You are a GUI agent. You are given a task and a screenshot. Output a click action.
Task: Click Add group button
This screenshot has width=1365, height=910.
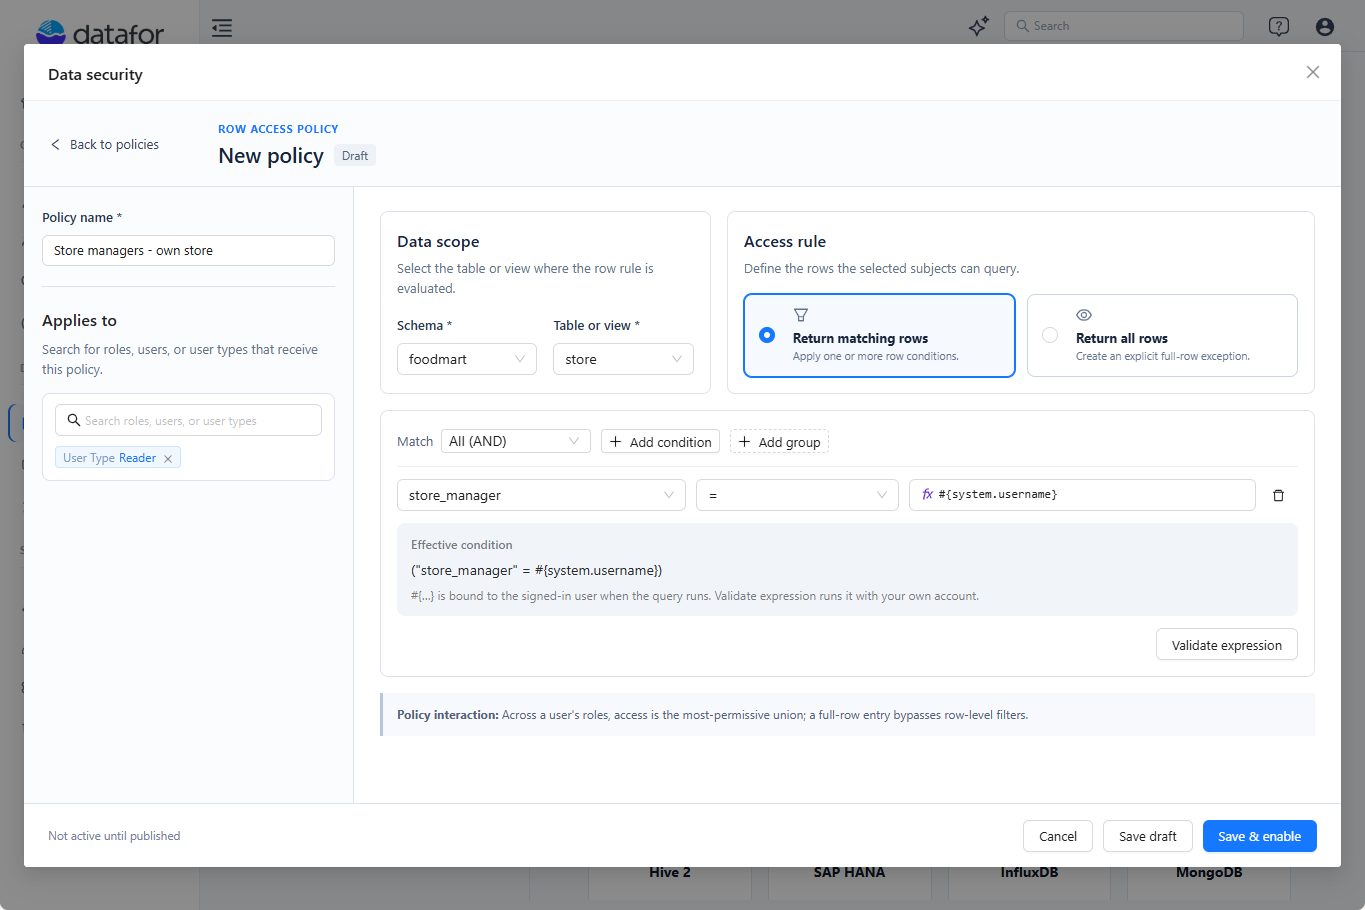pyautogui.click(x=779, y=442)
